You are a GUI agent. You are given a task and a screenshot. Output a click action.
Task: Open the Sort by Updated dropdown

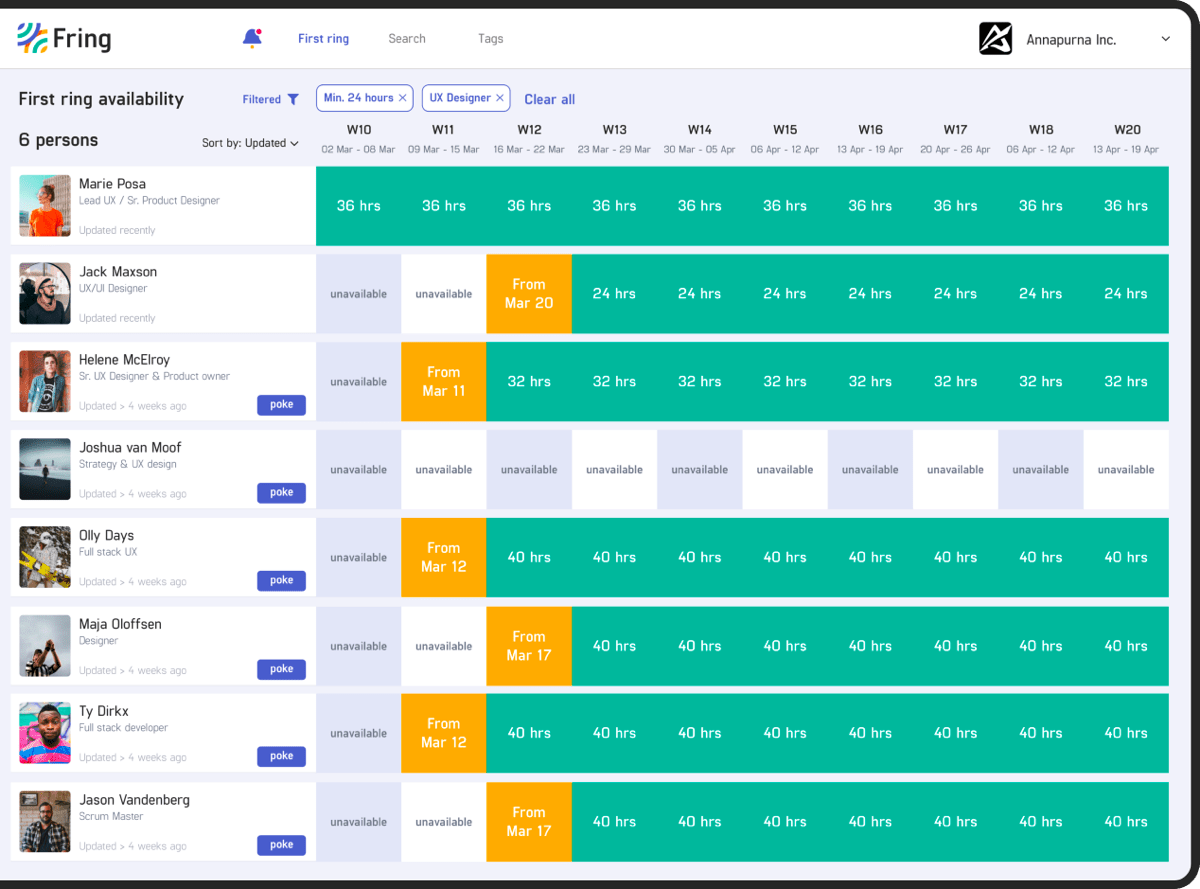click(x=250, y=142)
